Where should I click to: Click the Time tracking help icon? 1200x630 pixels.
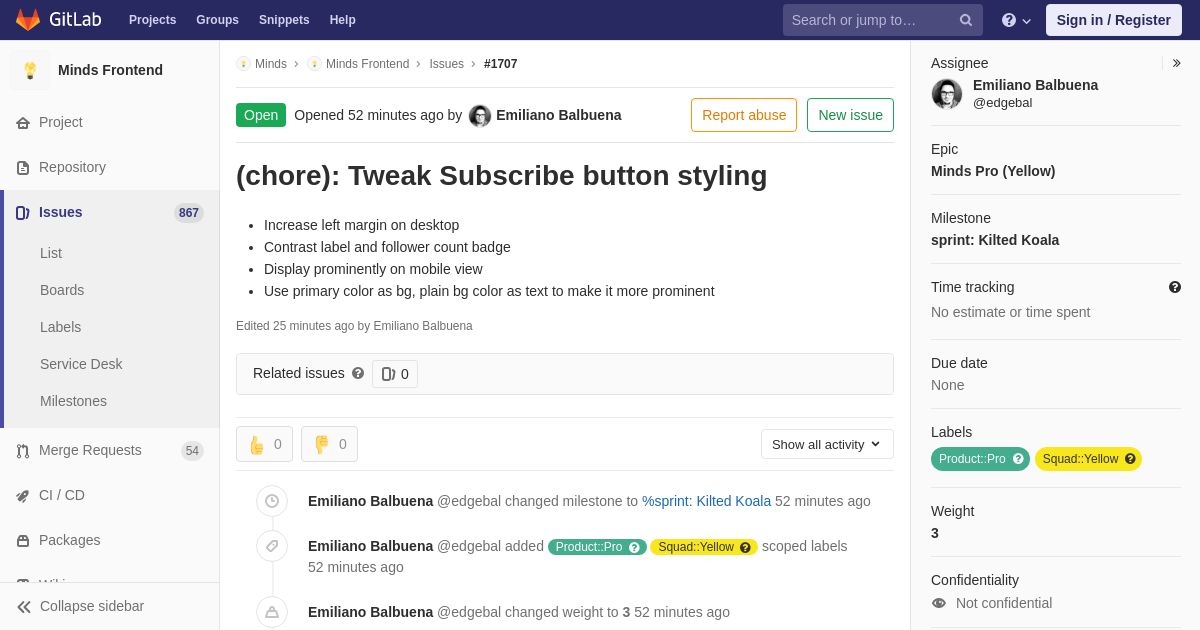1175,287
